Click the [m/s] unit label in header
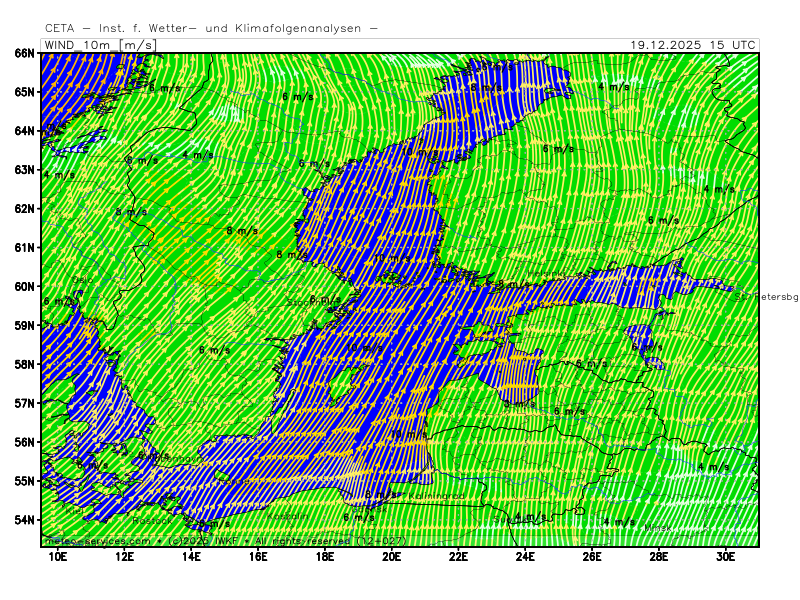Image resolution: width=800 pixels, height=600 pixels. (137, 45)
